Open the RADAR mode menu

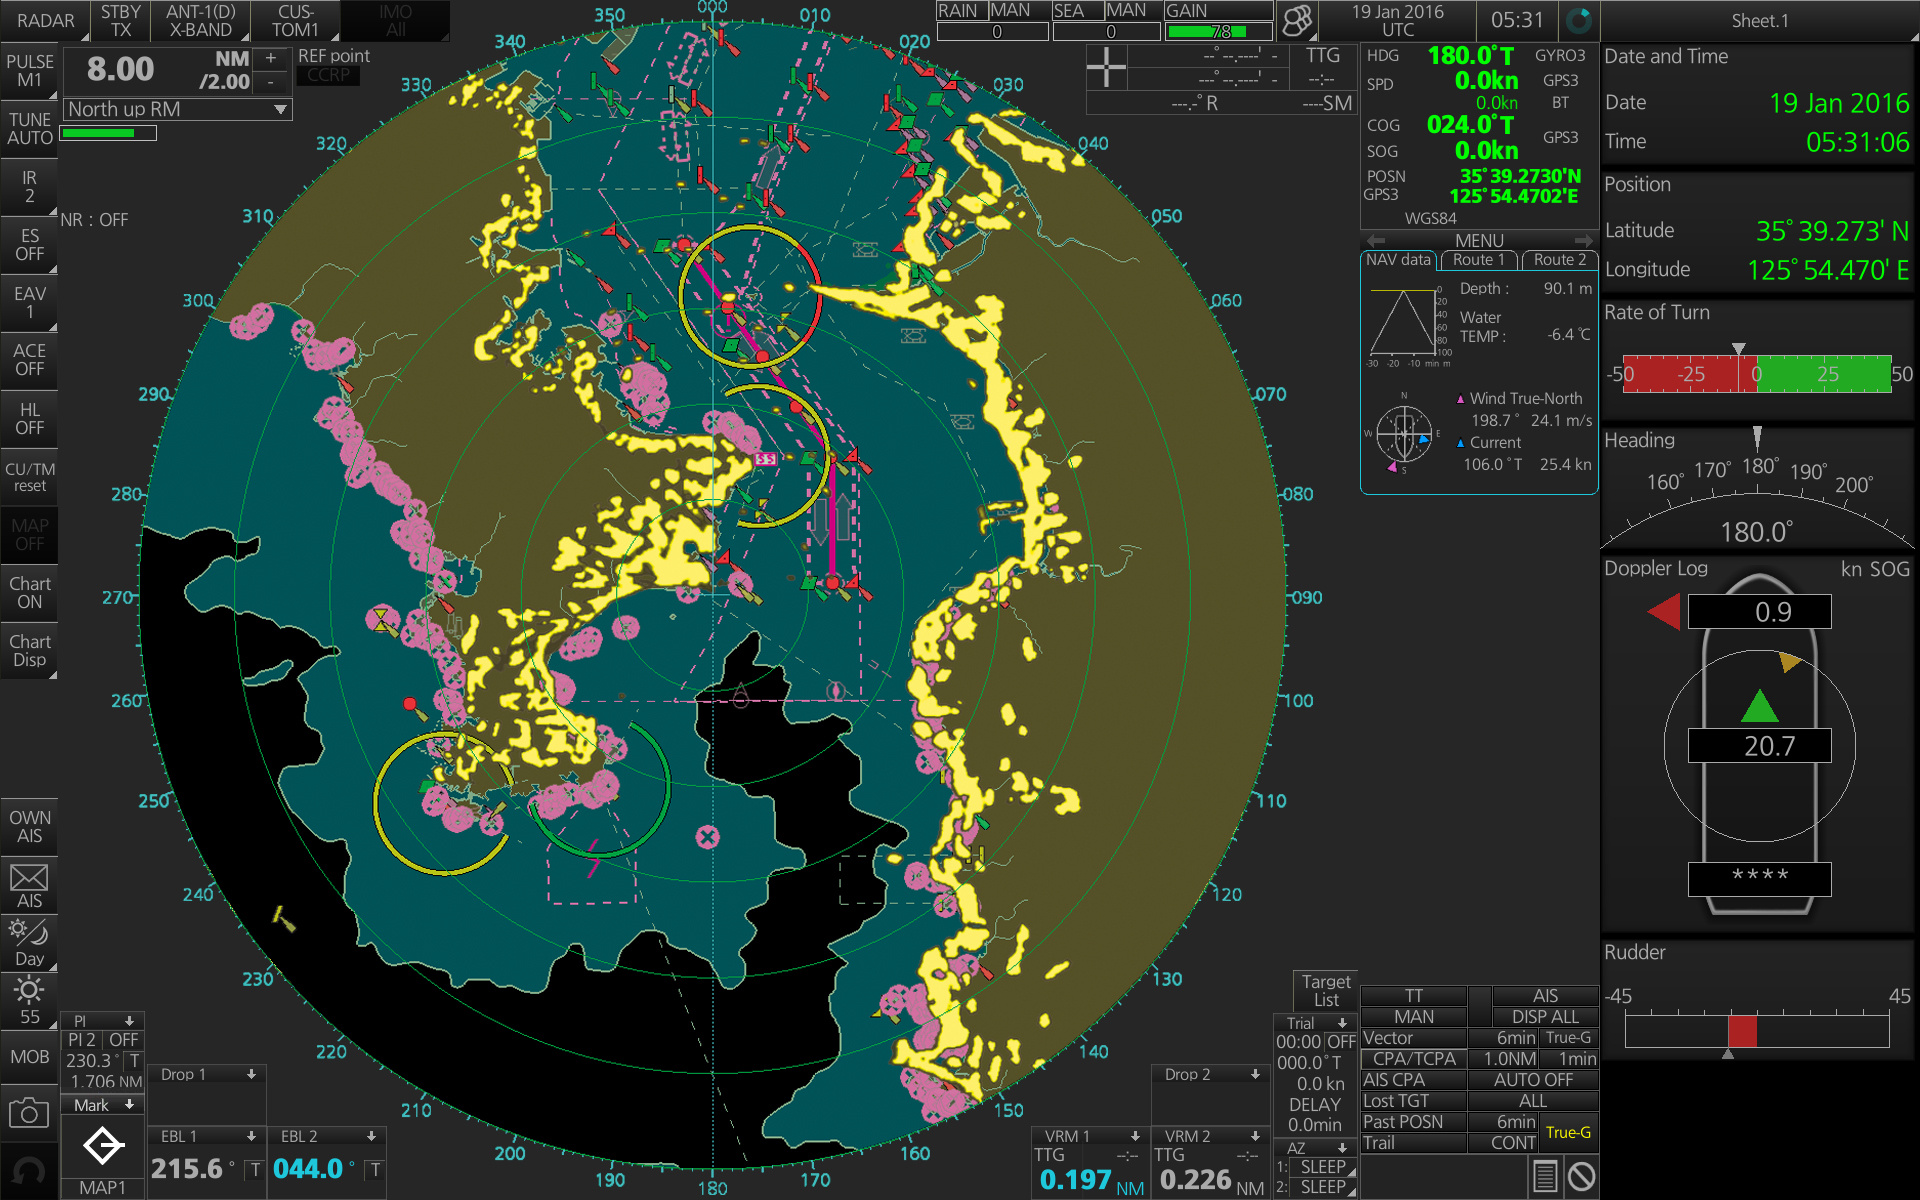[x=45, y=20]
